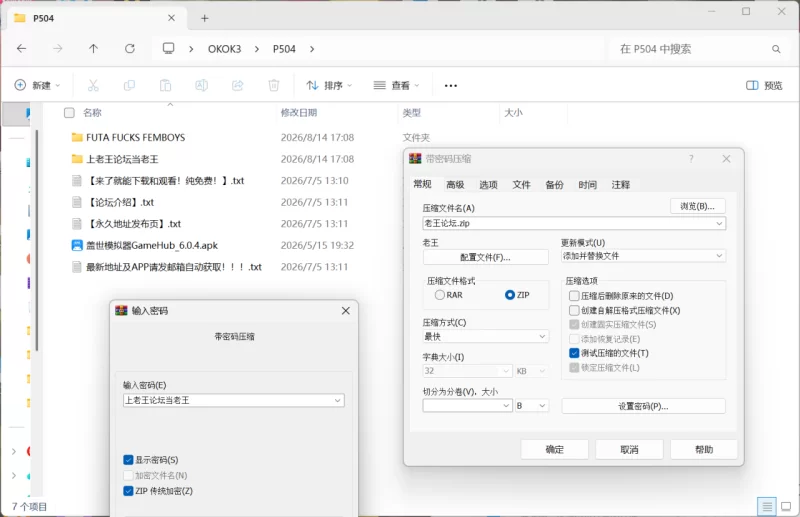Open the 排序 sort dropdown
Image resolution: width=800 pixels, height=517 pixels.
pos(329,85)
